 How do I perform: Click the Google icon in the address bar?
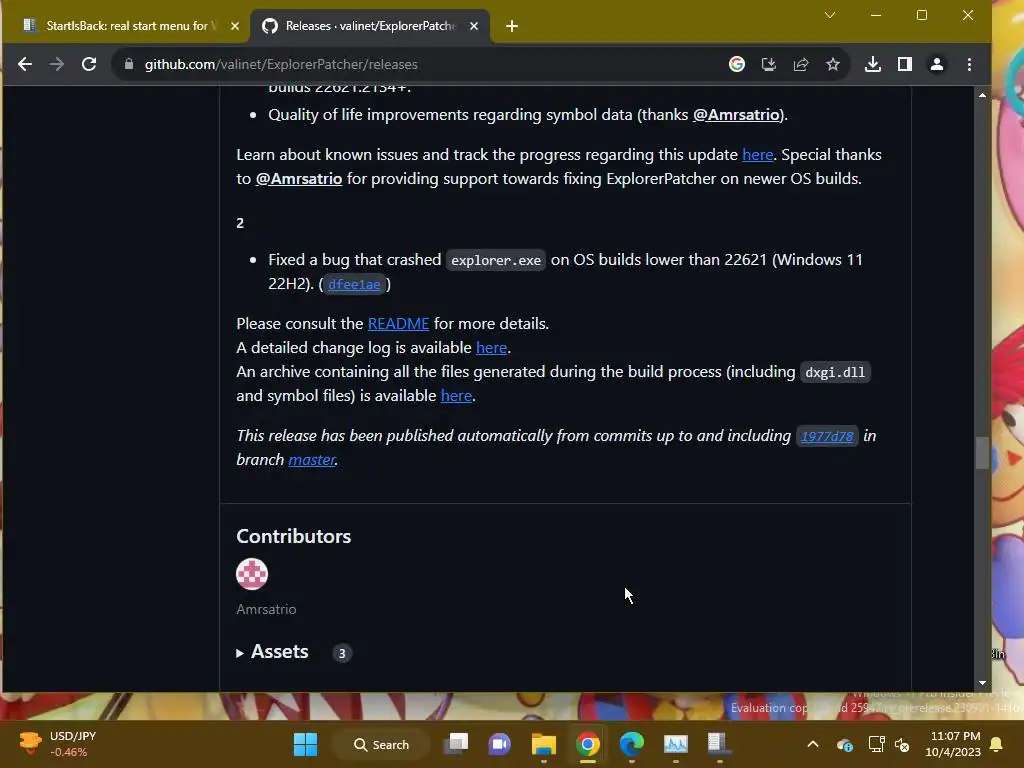click(x=737, y=64)
